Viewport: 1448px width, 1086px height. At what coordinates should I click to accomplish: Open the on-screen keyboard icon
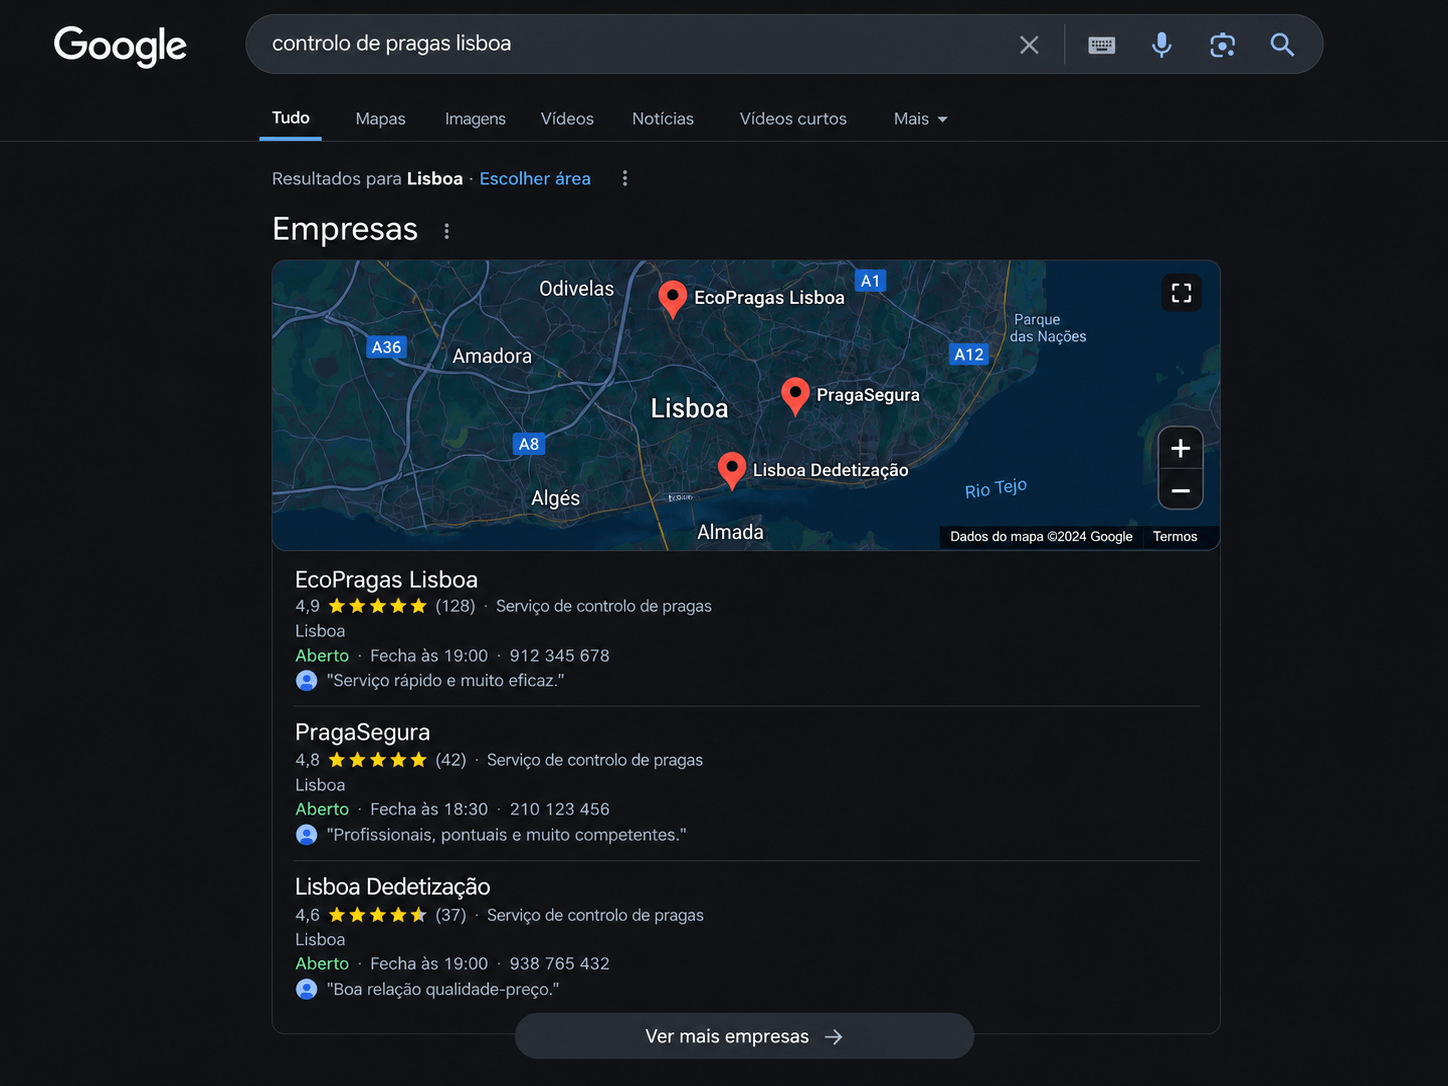click(1102, 45)
